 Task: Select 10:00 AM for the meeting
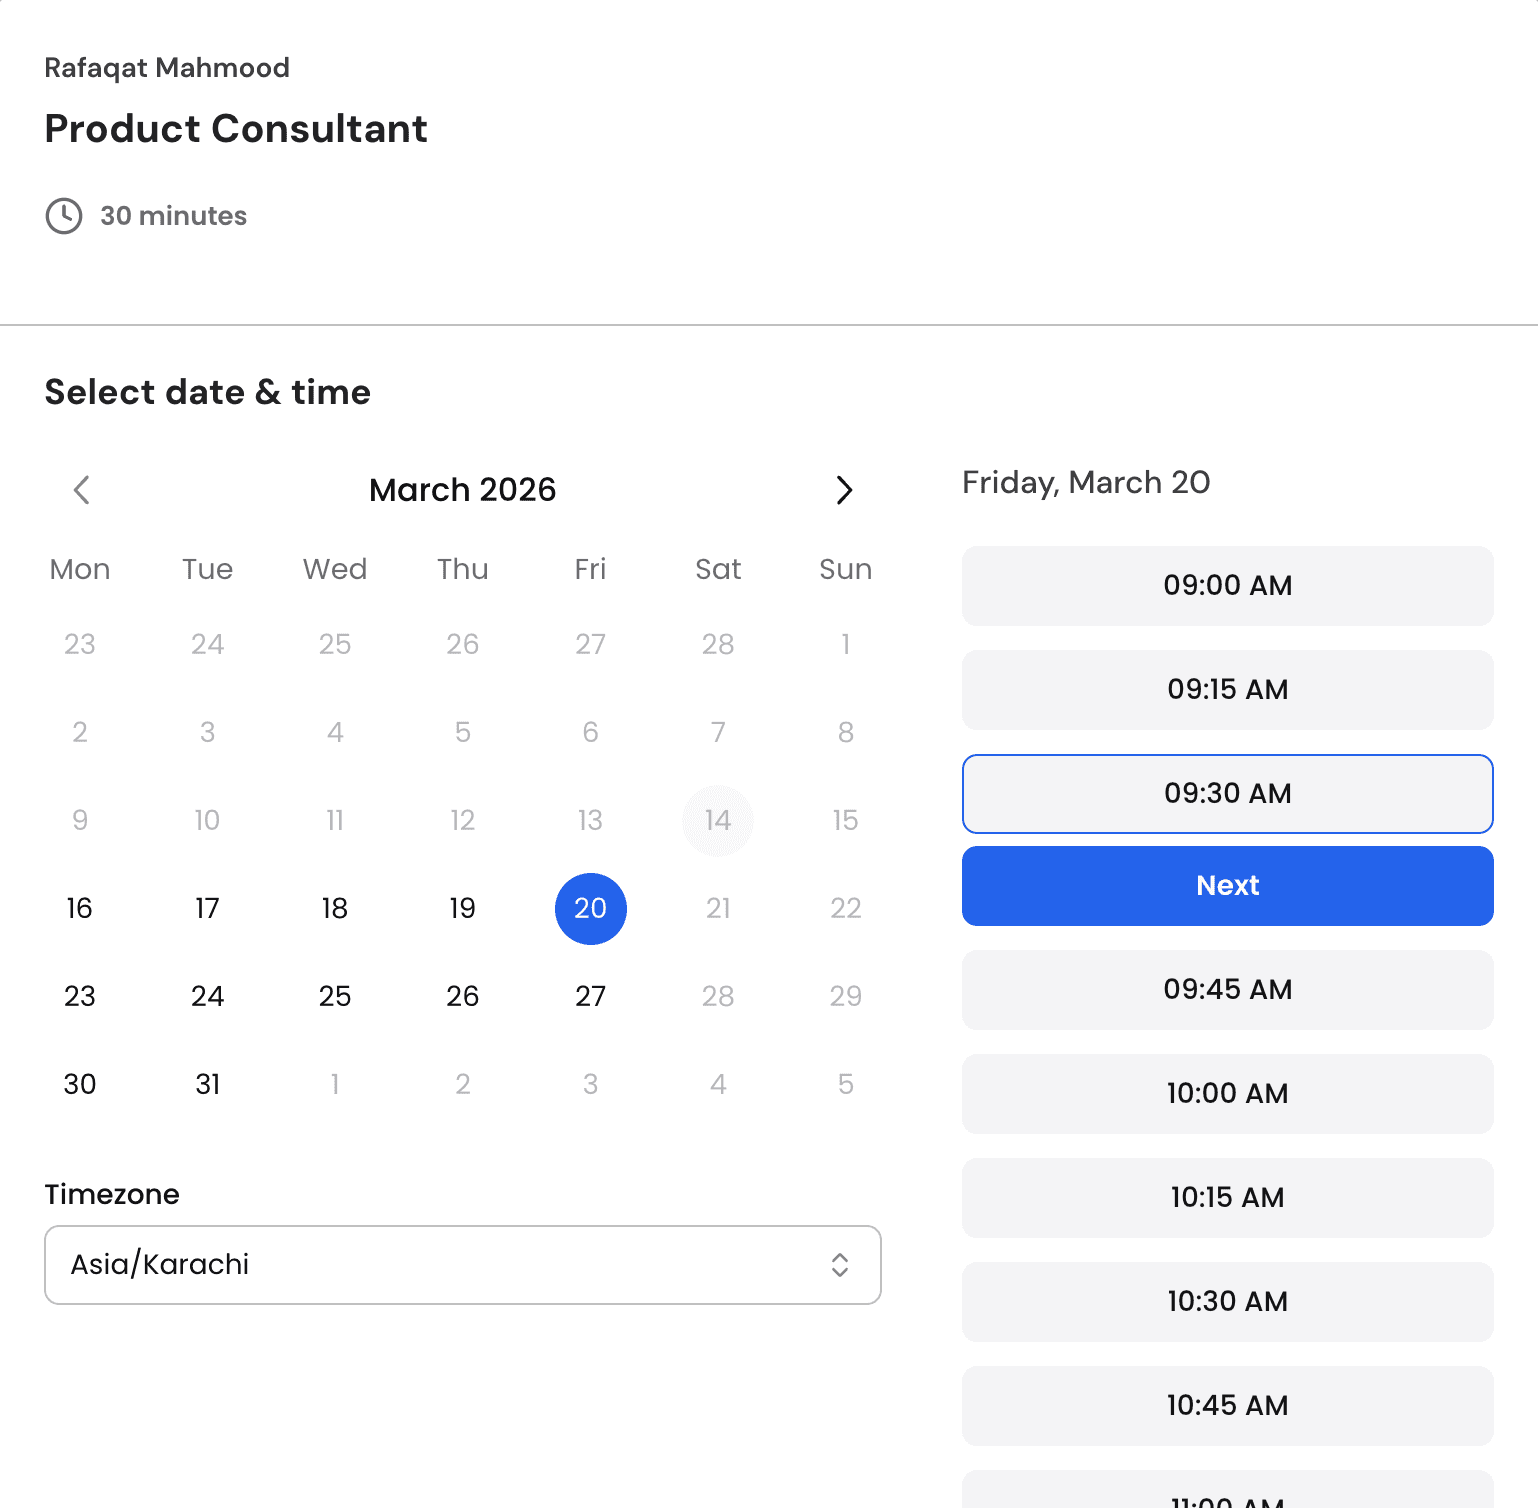[1227, 1094]
